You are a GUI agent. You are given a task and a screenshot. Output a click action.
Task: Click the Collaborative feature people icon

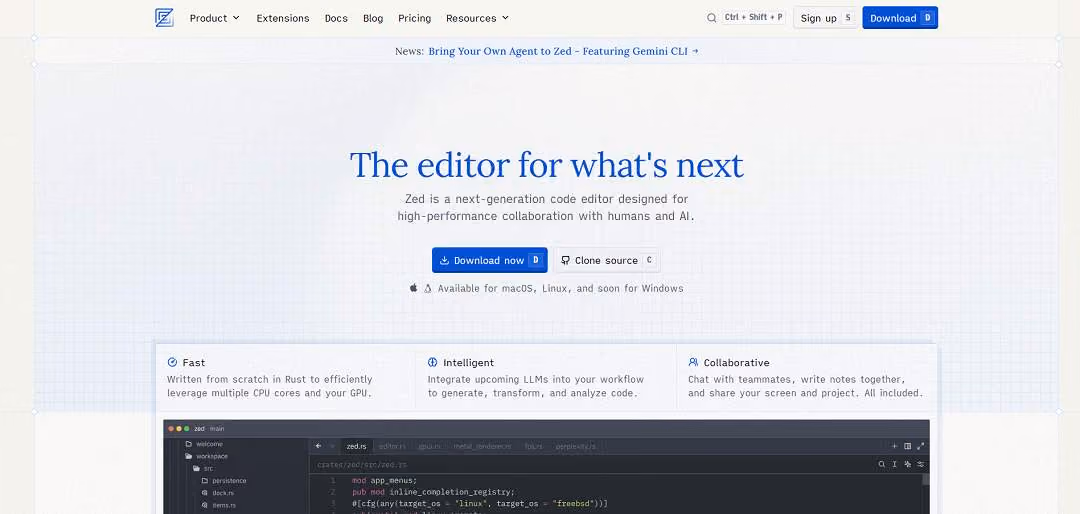tap(693, 362)
